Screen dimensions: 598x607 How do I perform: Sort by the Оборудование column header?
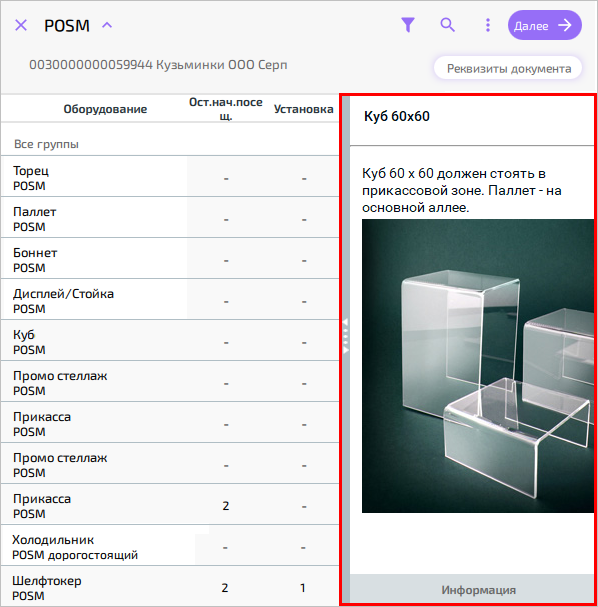click(x=105, y=109)
